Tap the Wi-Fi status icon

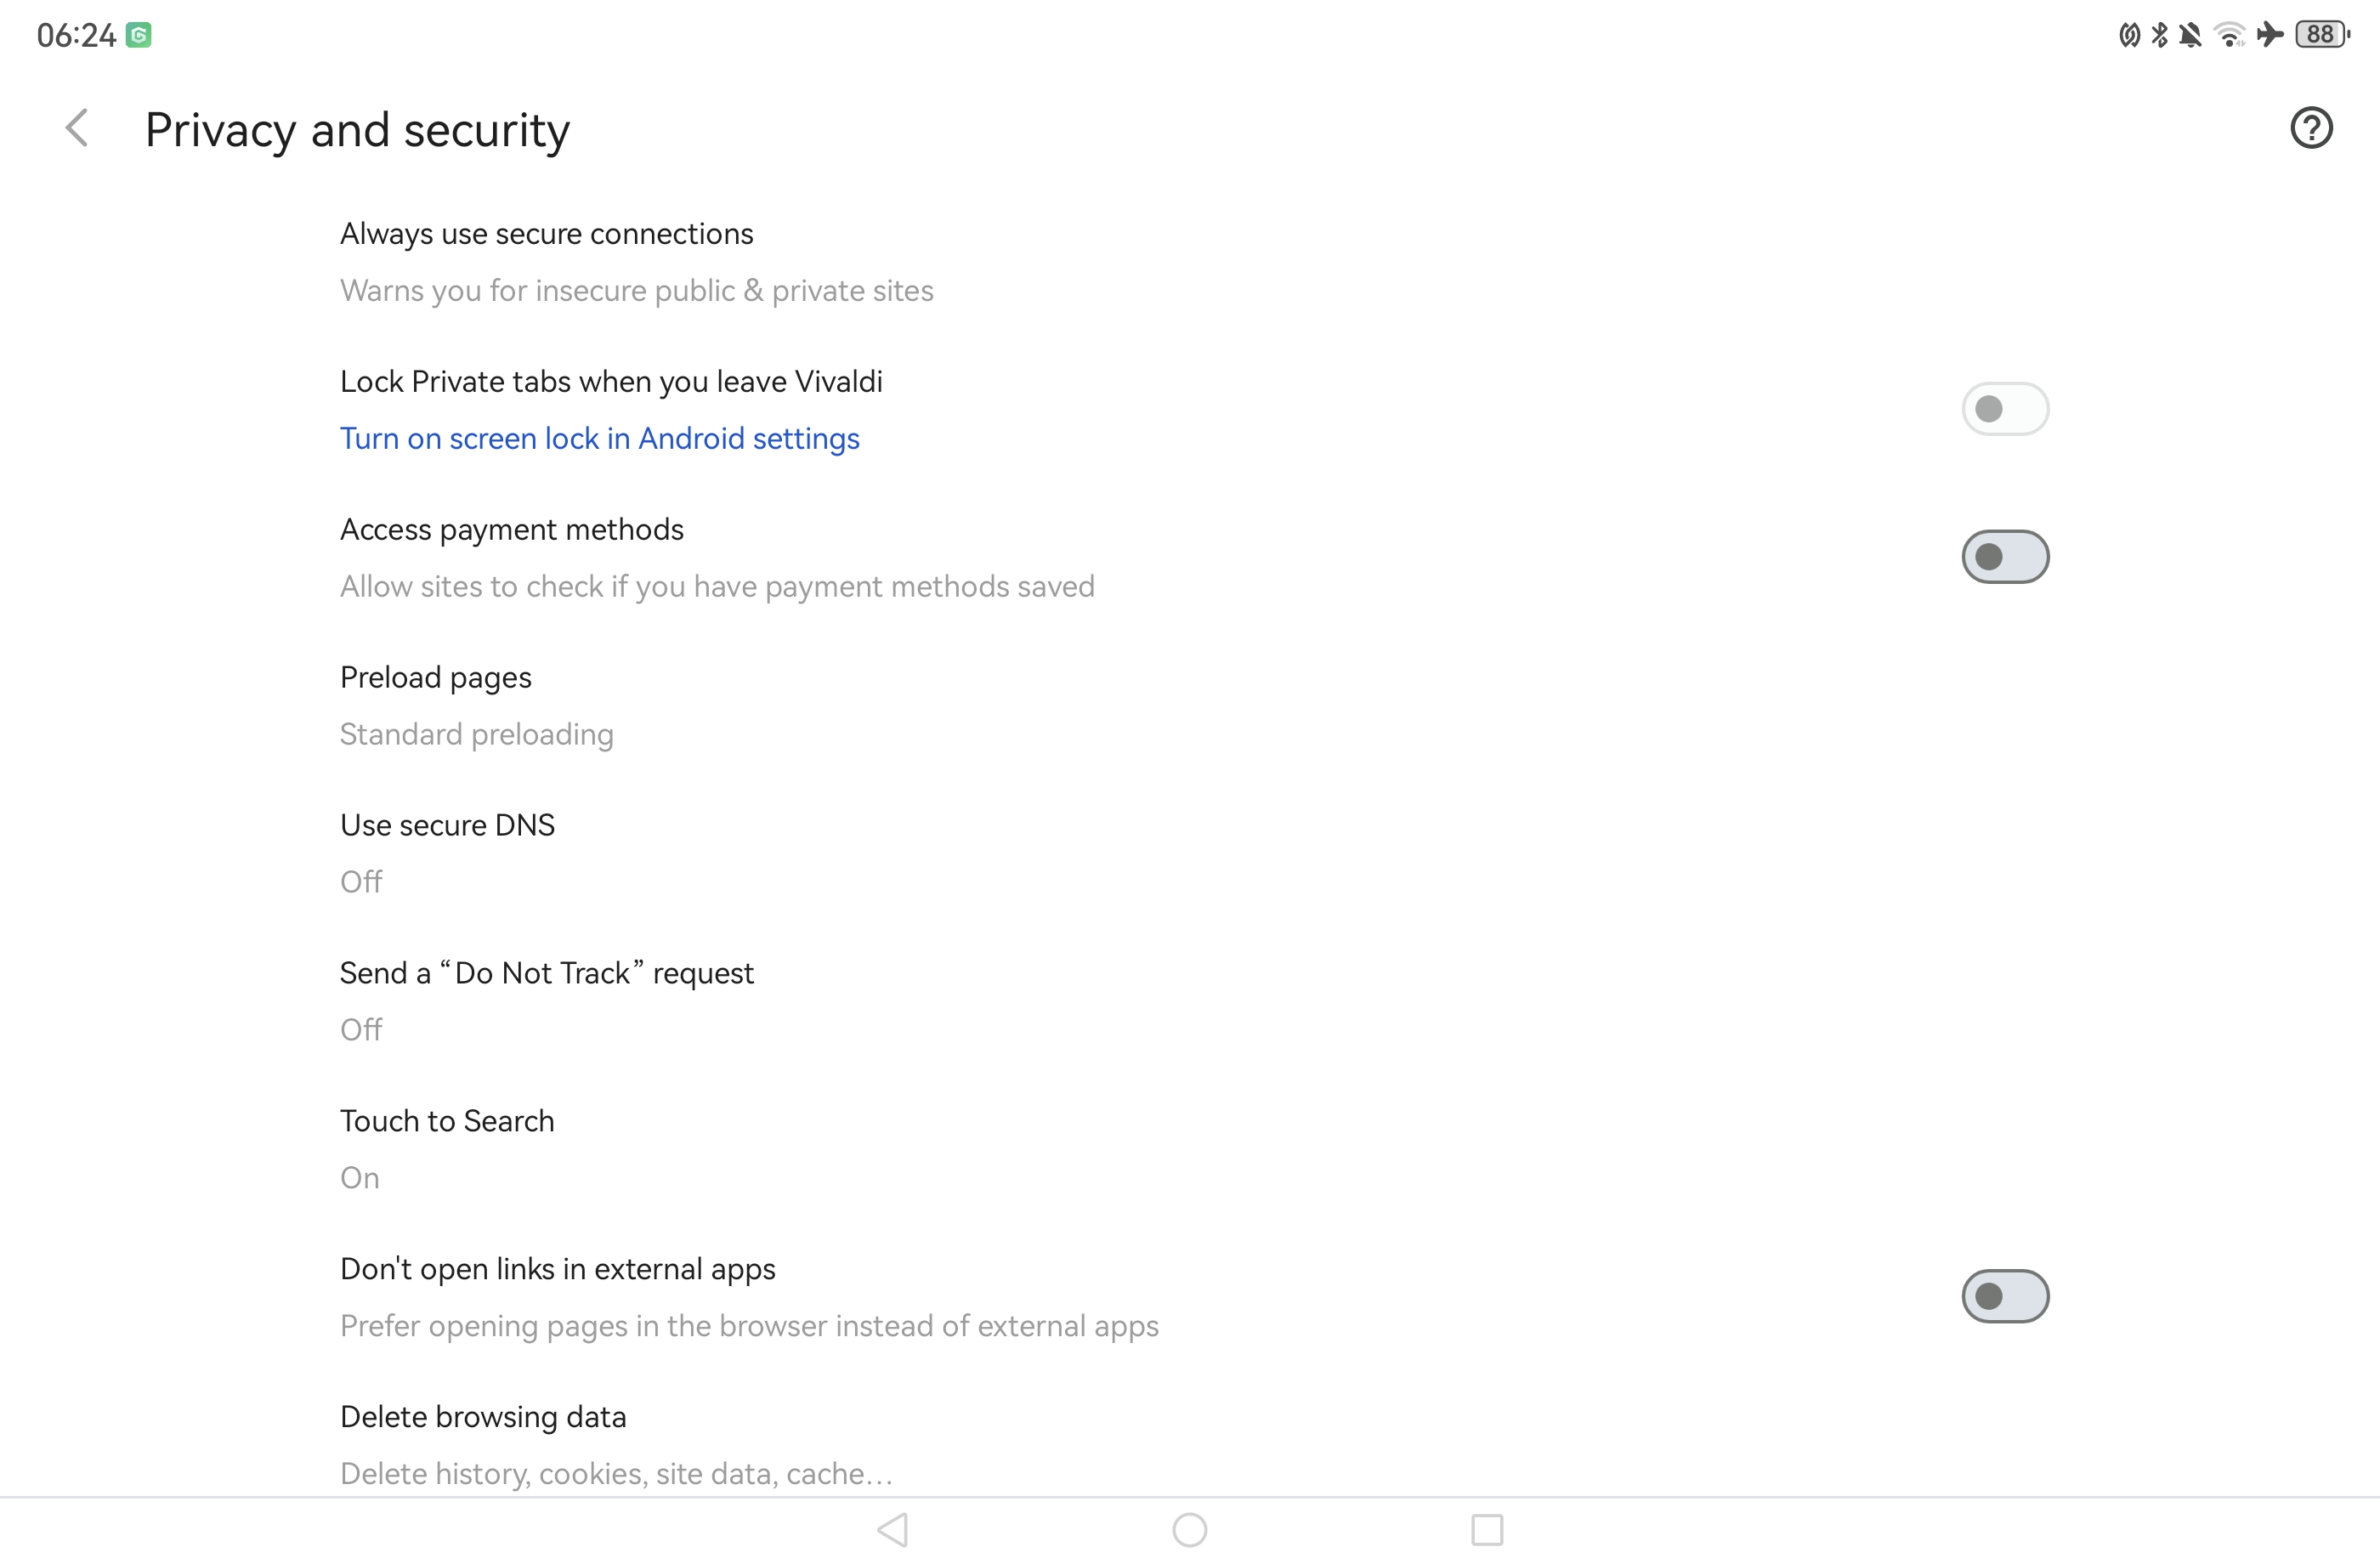pyautogui.click(x=2229, y=35)
